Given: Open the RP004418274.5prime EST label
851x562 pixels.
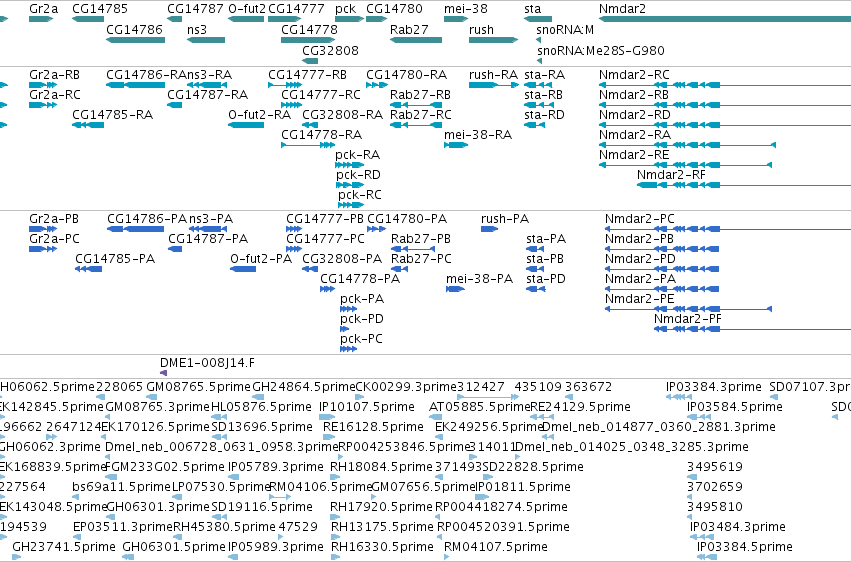Looking at the screenshot, I should [x=501, y=507].
